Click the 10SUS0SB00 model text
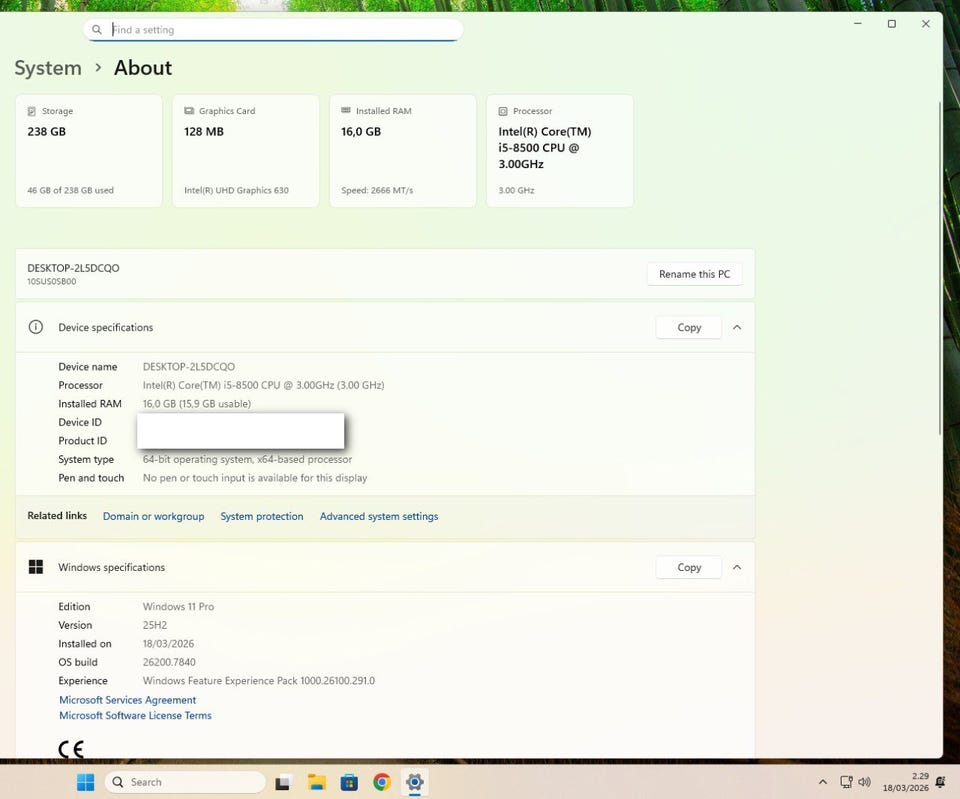The image size is (960, 799). click(x=51, y=282)
